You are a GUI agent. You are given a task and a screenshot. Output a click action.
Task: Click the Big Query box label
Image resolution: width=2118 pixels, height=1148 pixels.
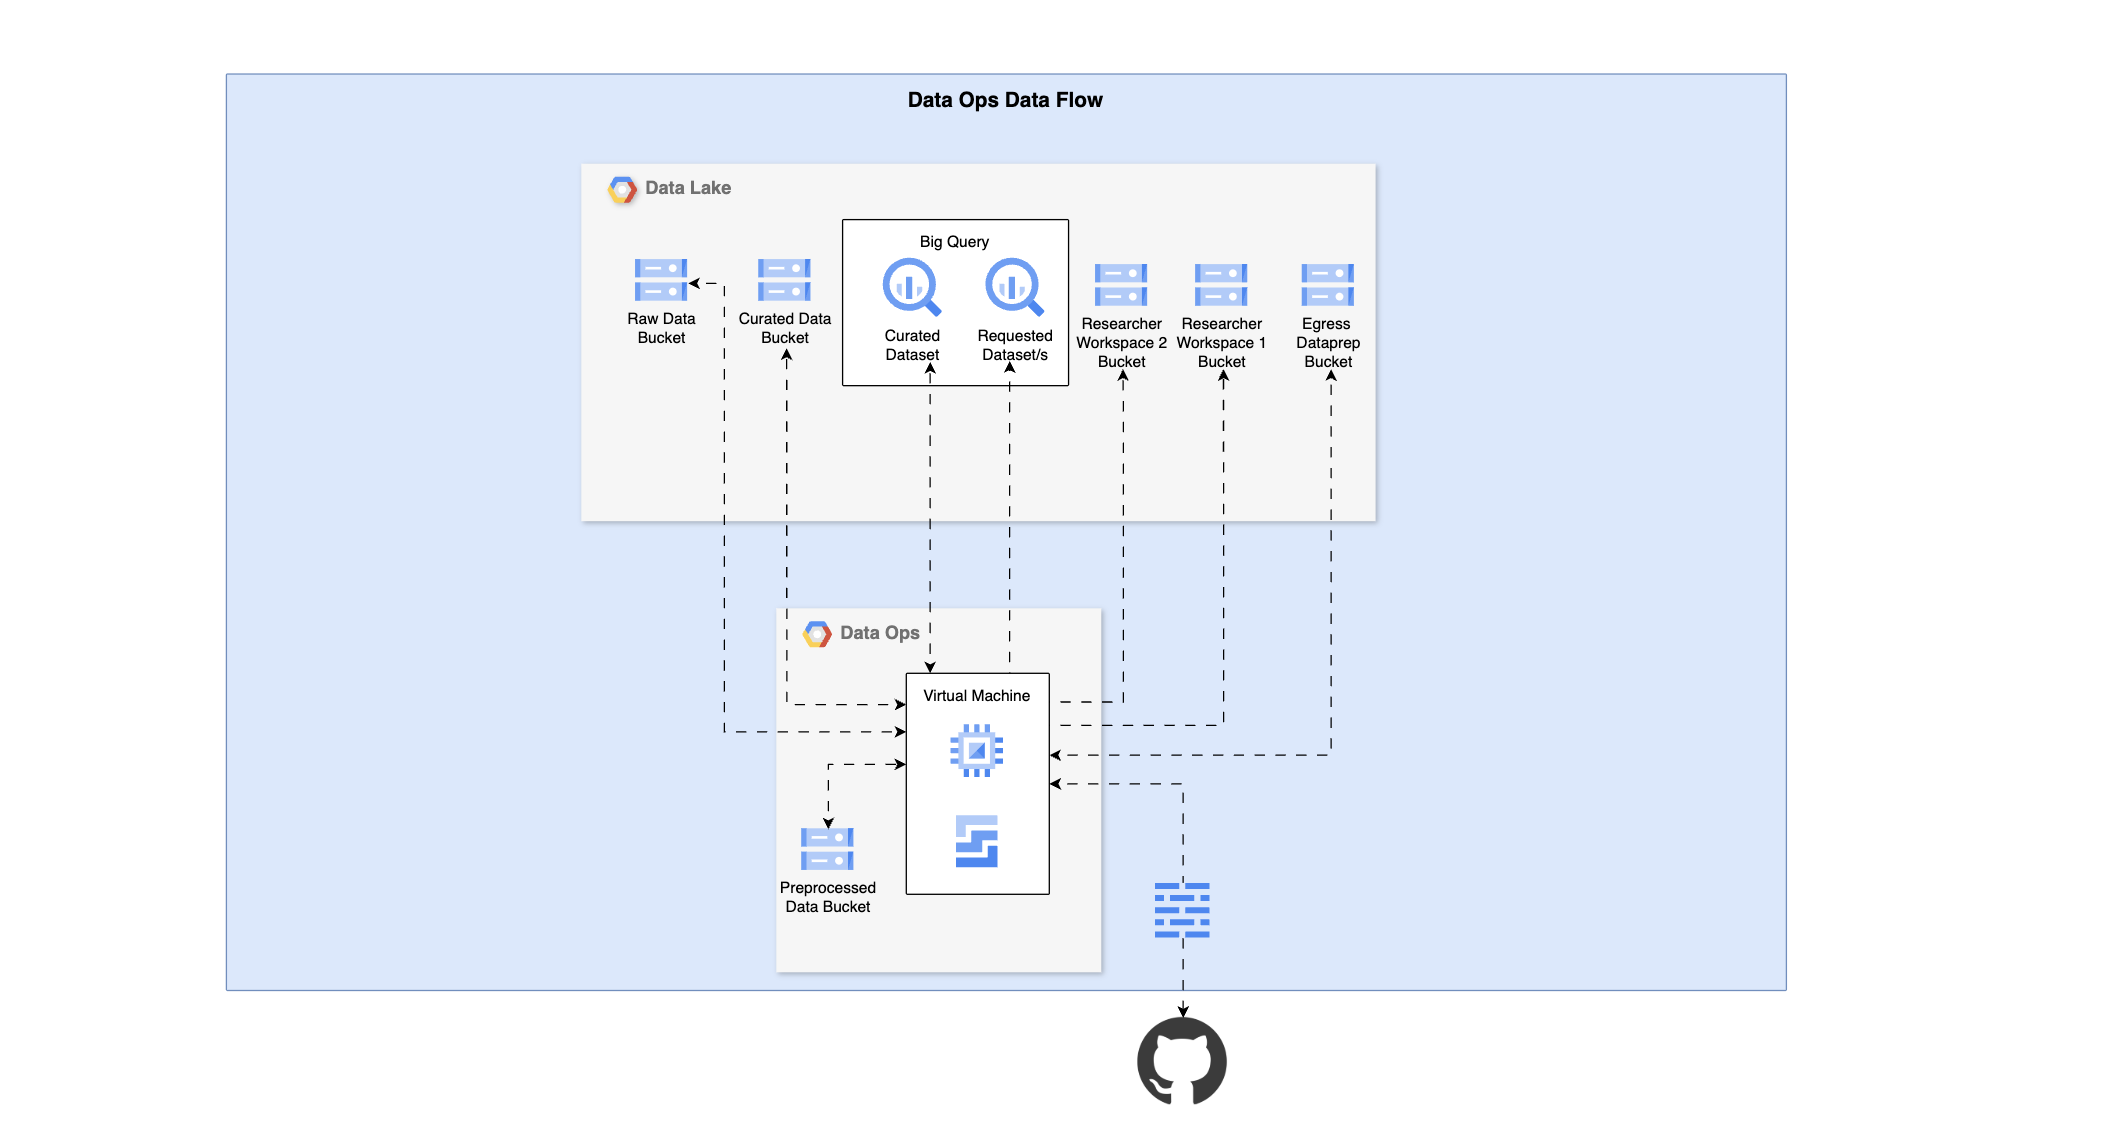pos(954,242)
